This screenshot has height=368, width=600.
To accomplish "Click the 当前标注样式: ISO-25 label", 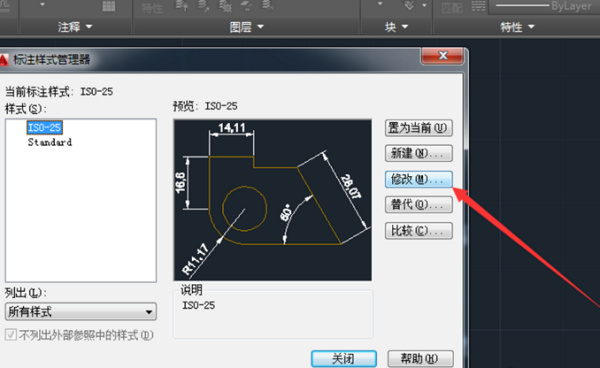I will click(59, 92).
